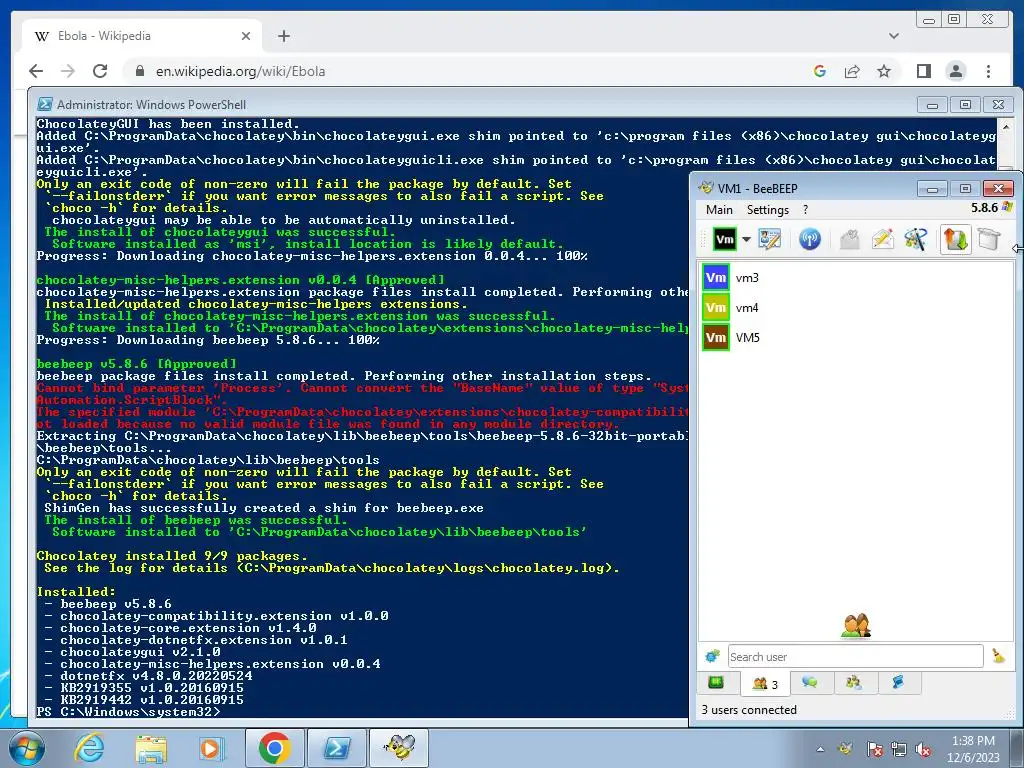Open the edit profile (vCard) toolbar icon
This screenshot has height=768, width=1024.
pos(770,240)
